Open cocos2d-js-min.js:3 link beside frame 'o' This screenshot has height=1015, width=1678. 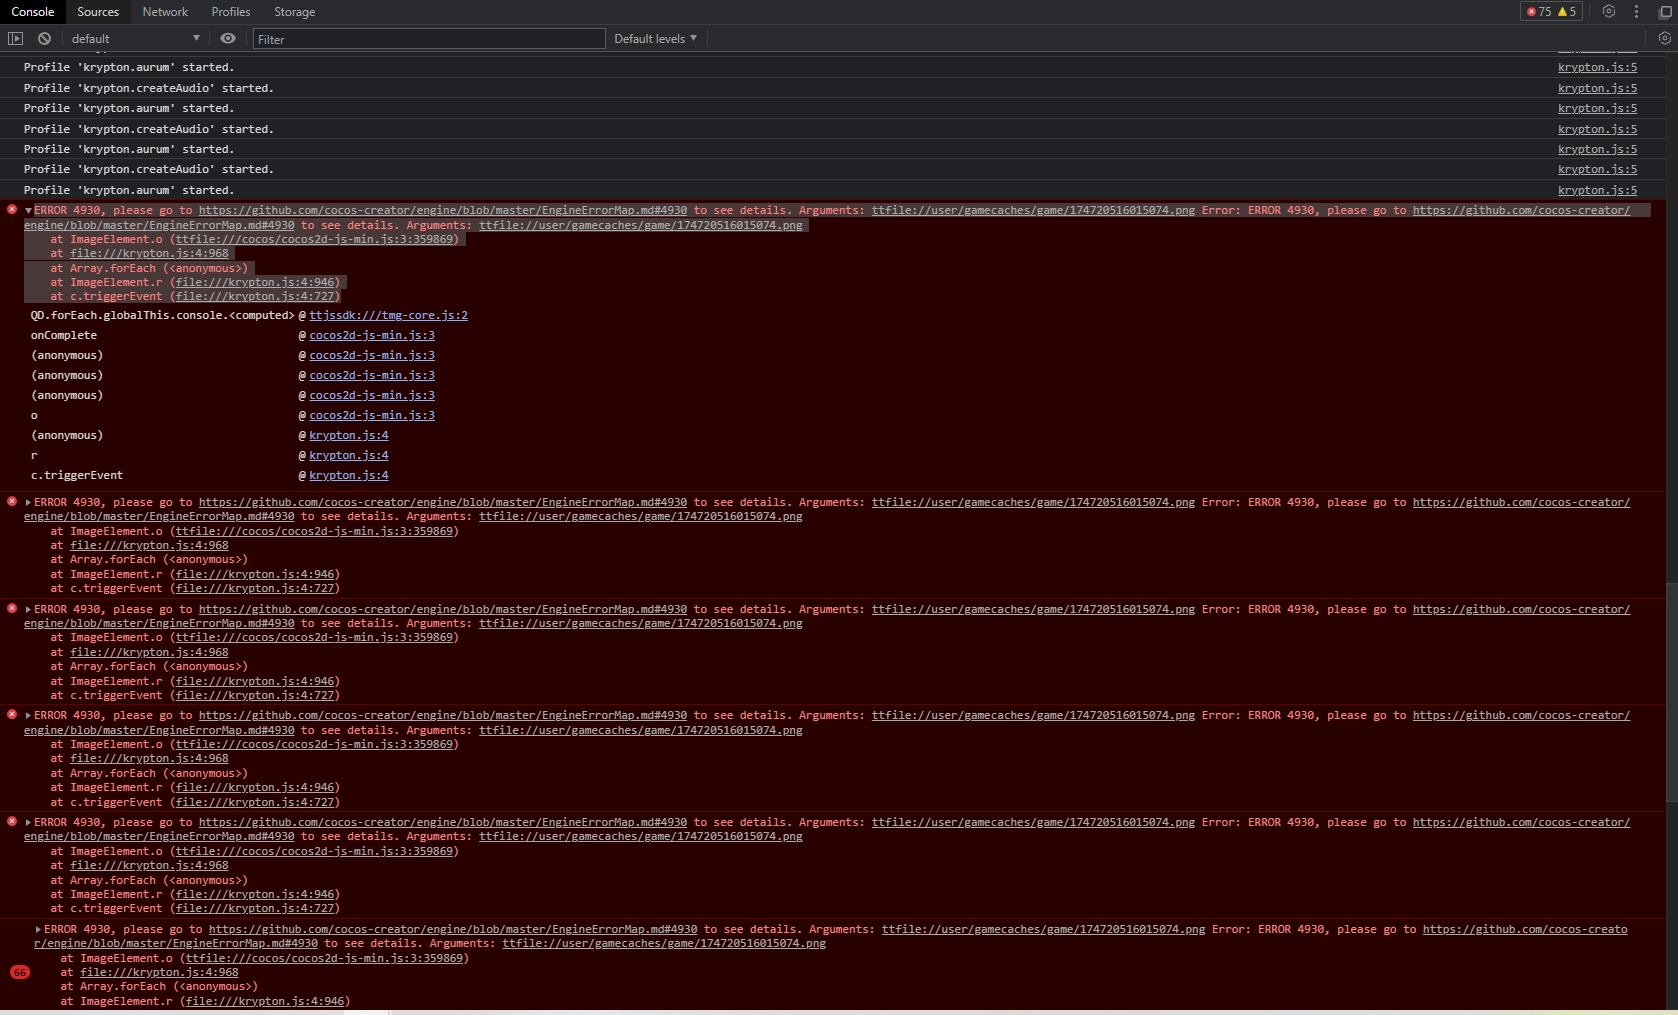[x=372, y=415]
